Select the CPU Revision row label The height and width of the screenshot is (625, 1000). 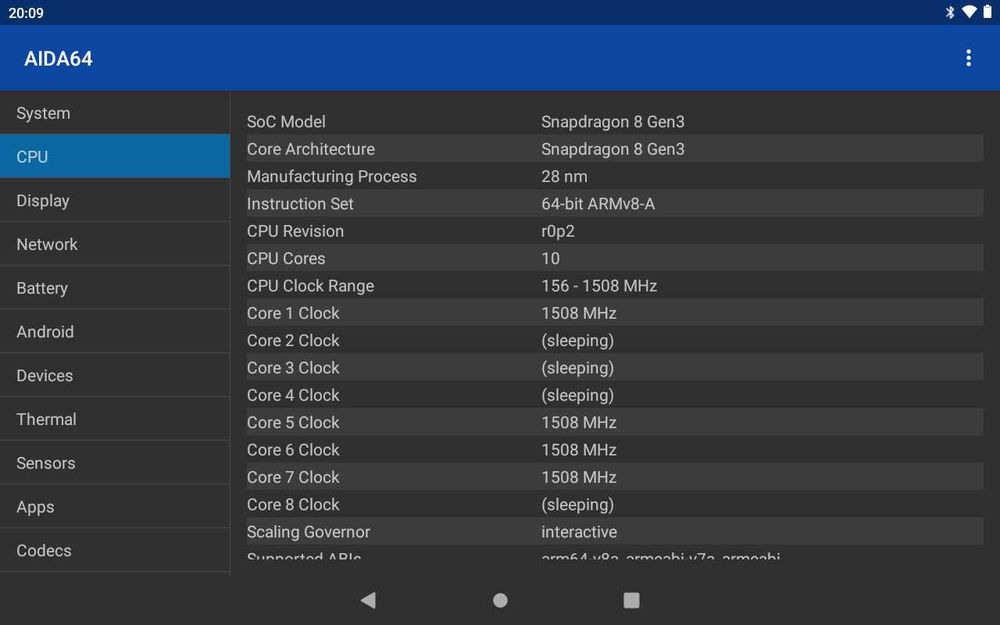coord(295,232)
